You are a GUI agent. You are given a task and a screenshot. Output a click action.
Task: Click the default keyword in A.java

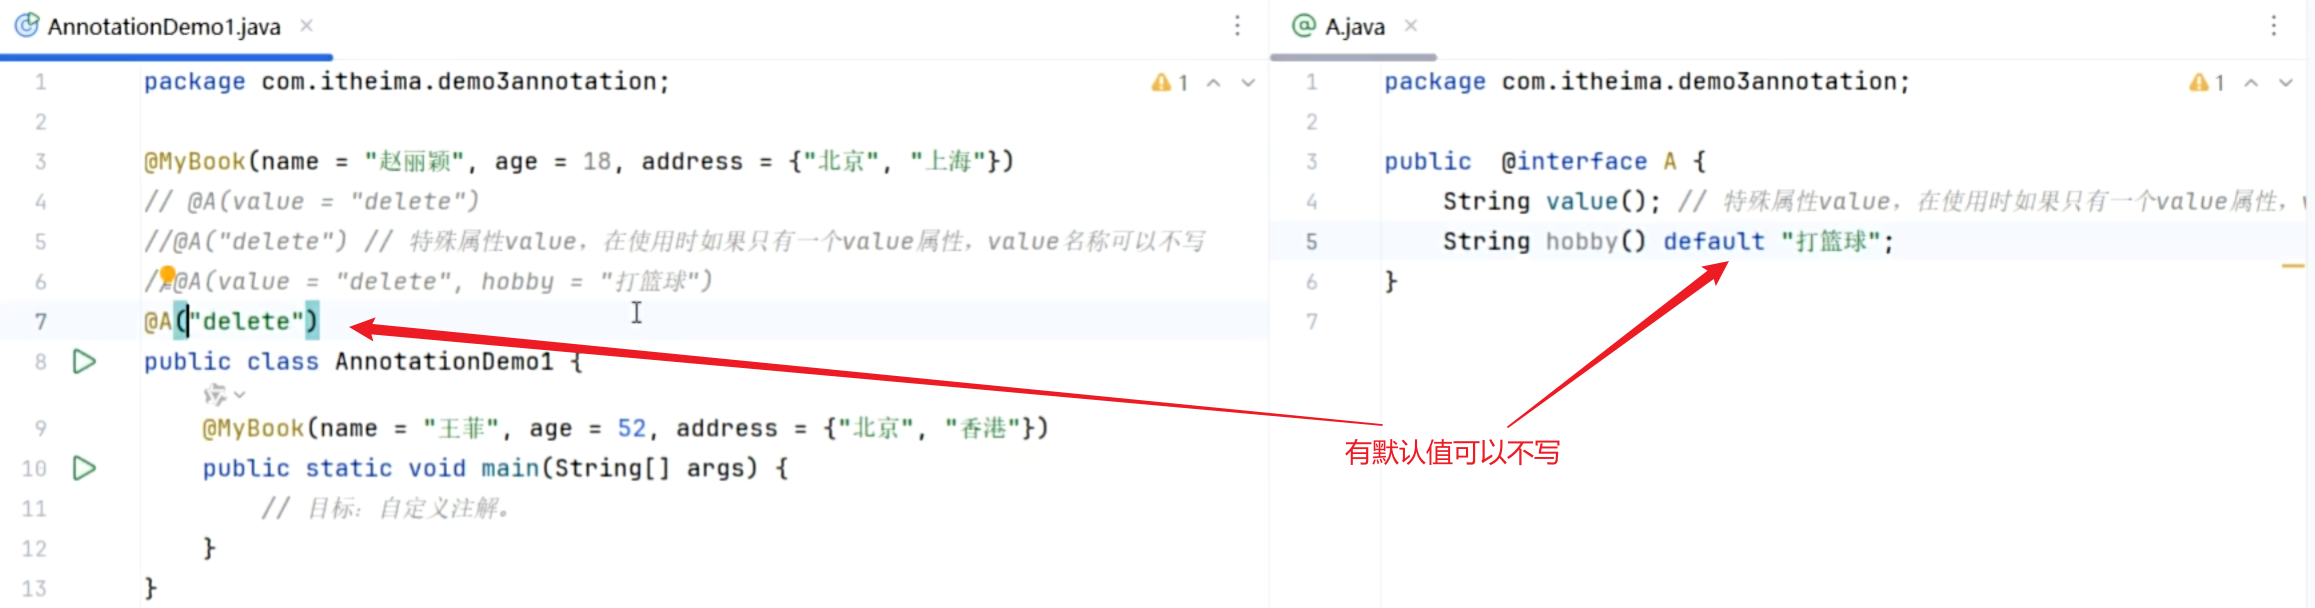1714,241
